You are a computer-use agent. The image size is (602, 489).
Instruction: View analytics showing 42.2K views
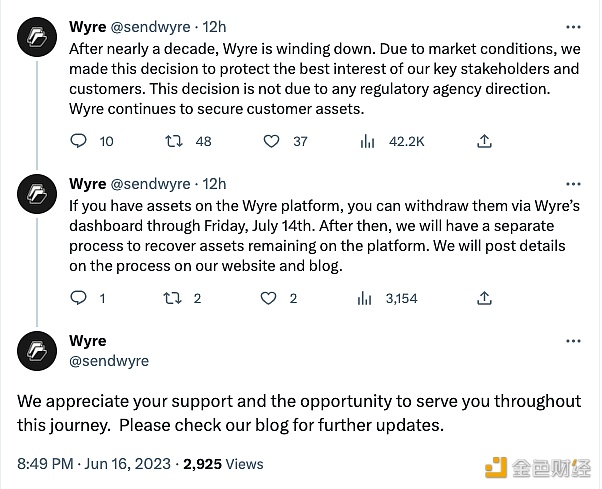[x=367, y=142]
